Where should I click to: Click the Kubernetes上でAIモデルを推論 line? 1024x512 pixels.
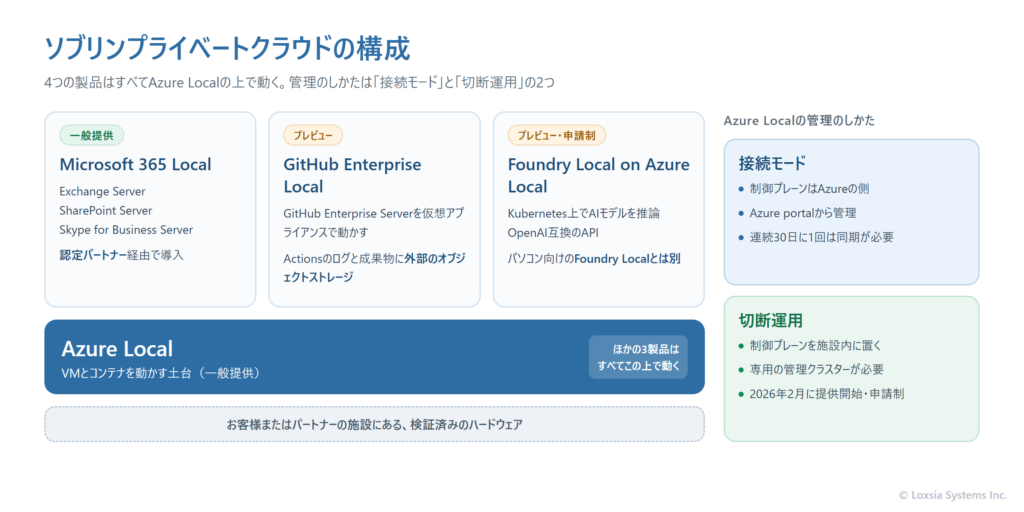tap(583, 214)
